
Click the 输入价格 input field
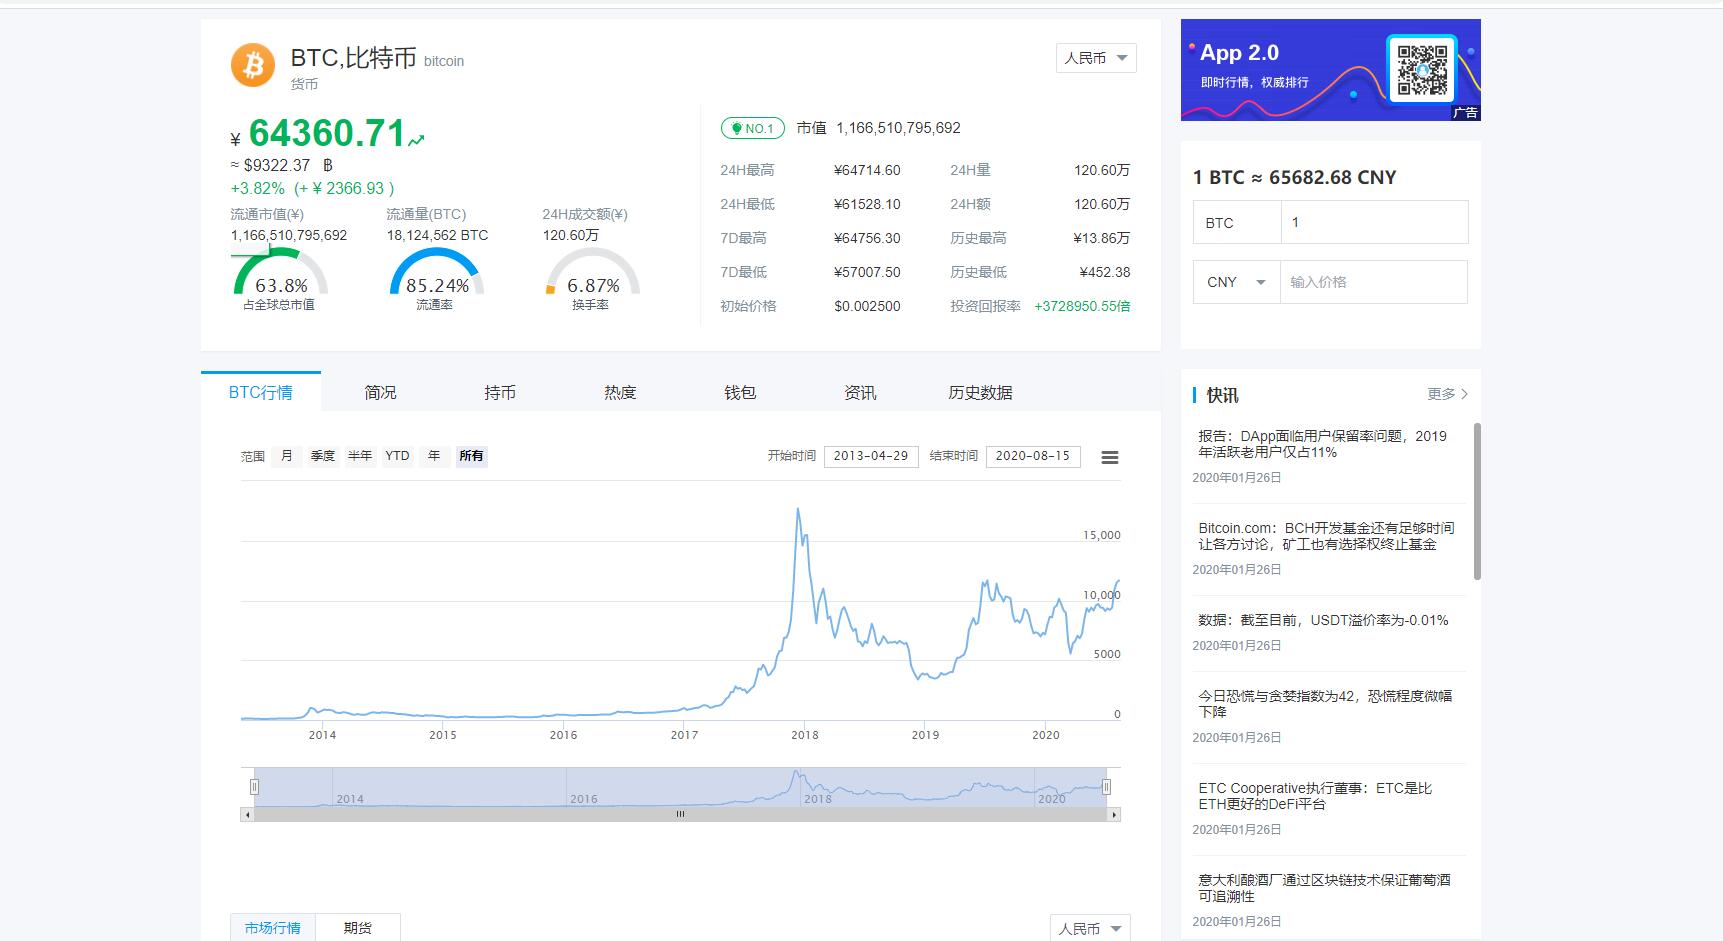[x=1373, y=282]
